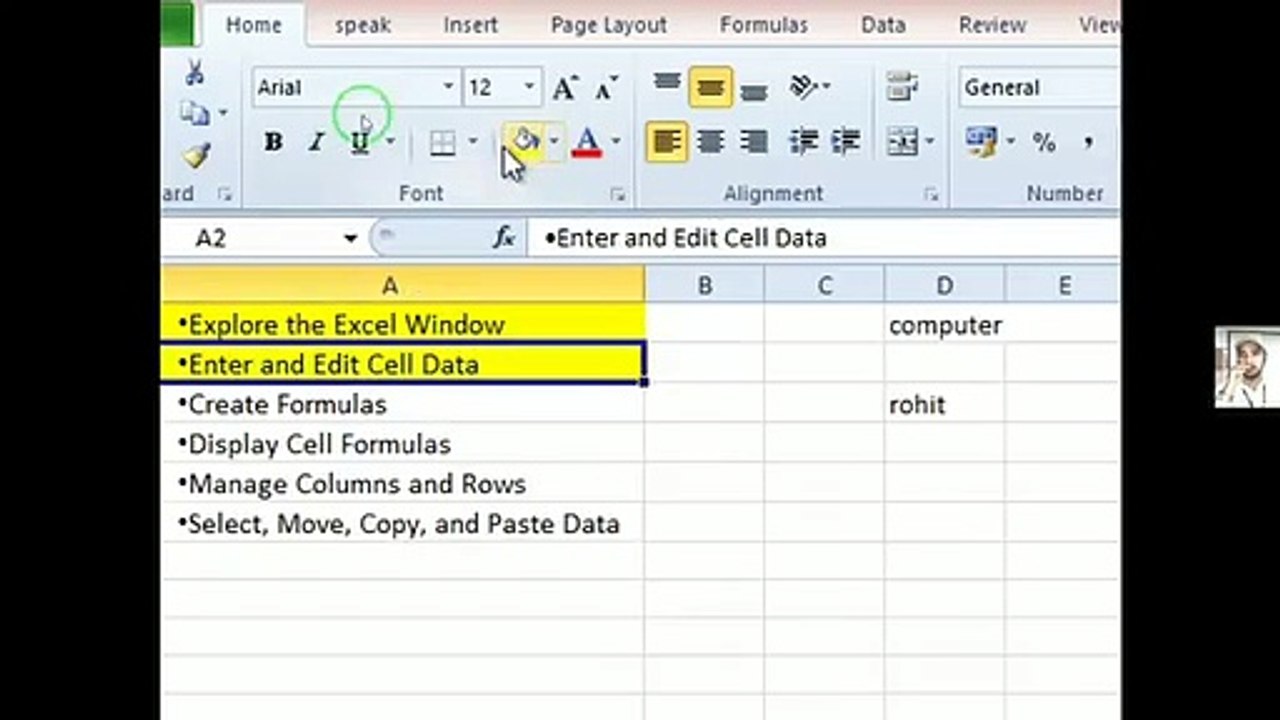Expand the Name Box dropdown arrow
Screen dimensions: 1280x720
350,238
